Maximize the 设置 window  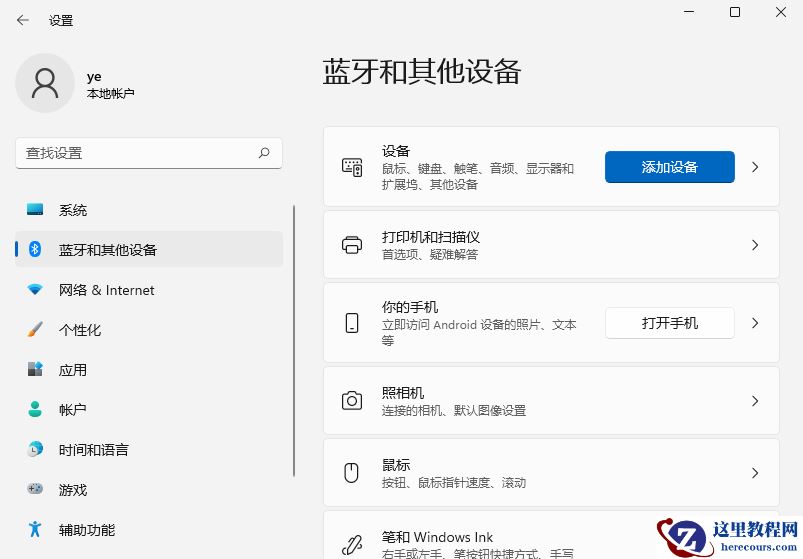coord(735,12)
